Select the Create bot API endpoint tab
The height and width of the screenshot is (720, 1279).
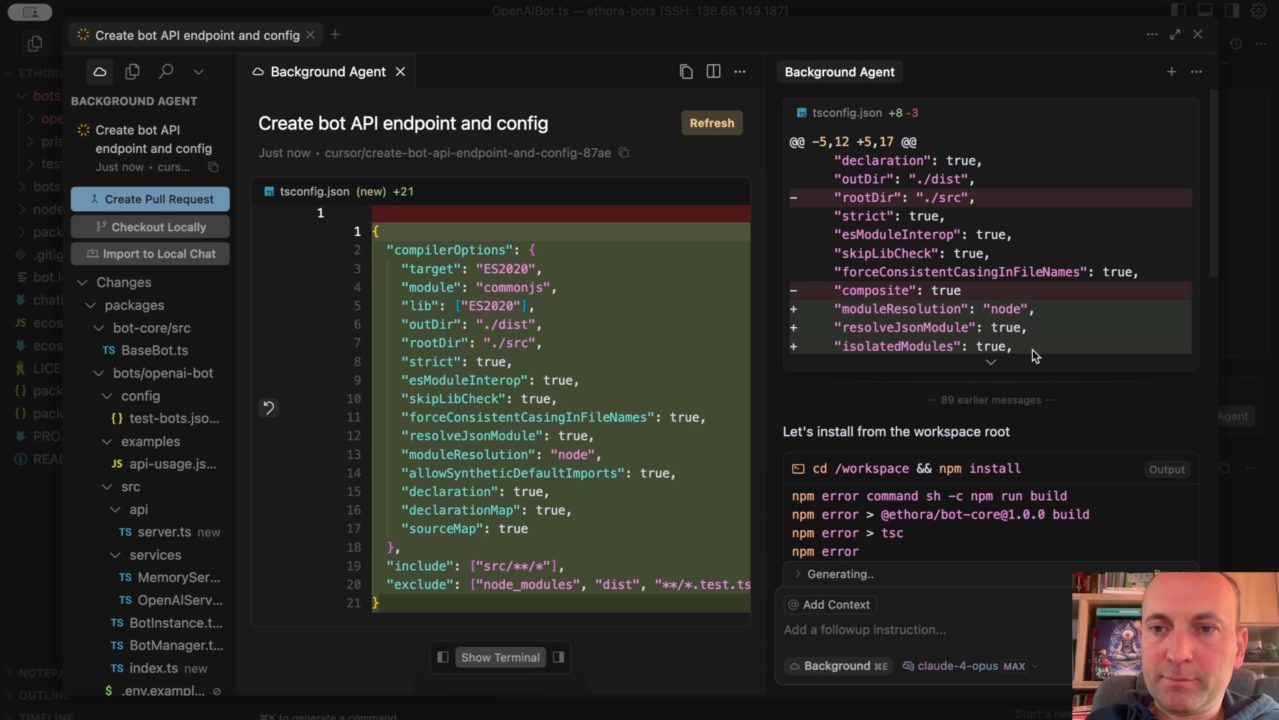[196, 35]
